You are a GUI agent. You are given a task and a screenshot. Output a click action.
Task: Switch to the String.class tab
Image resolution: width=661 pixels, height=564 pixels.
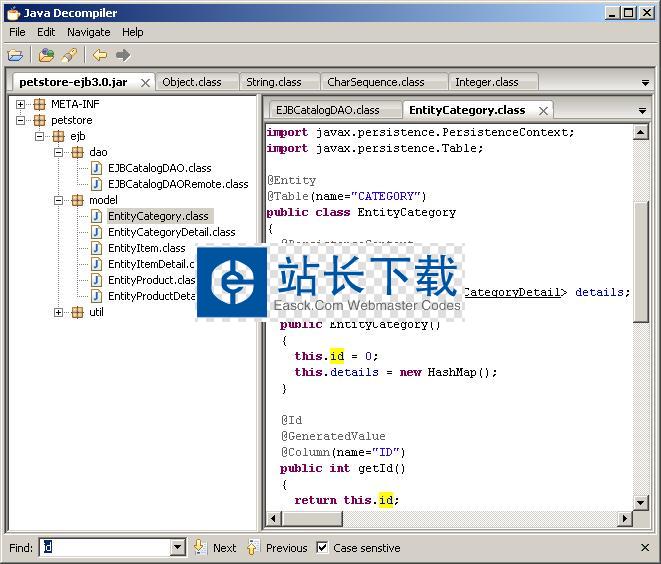273,82
